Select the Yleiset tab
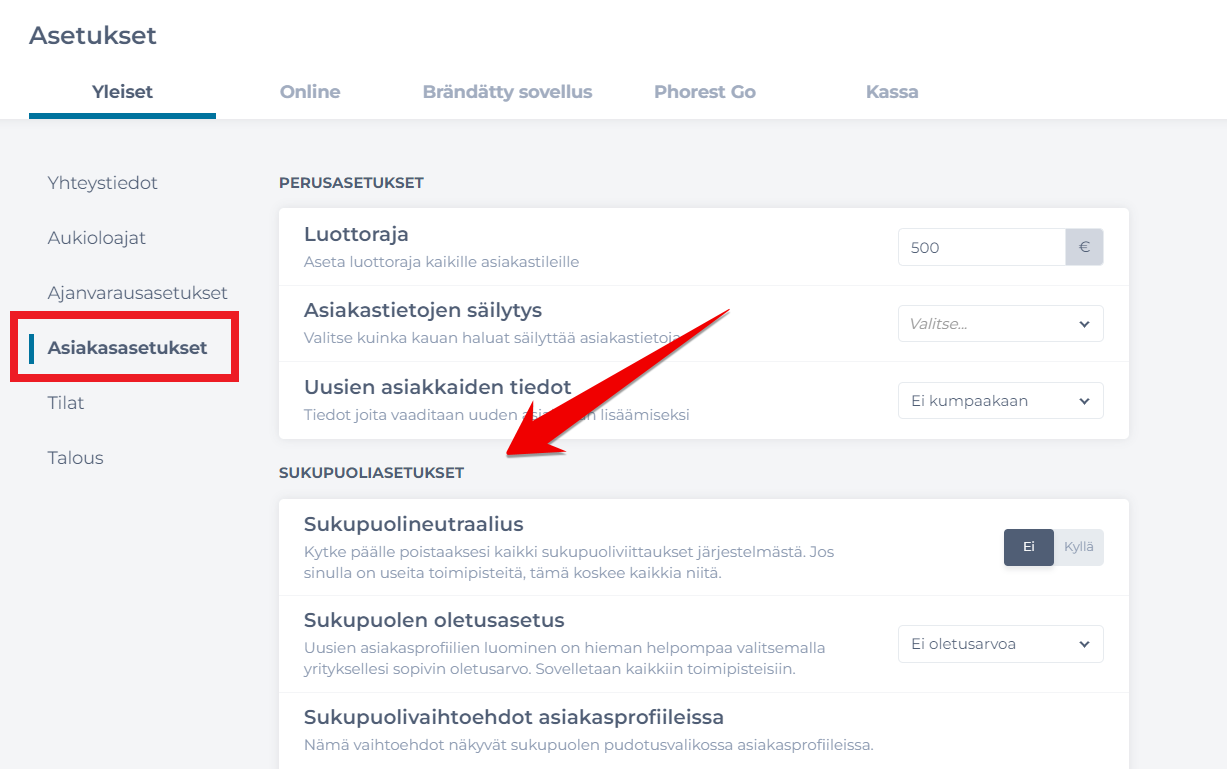Image resolution: width=1227 pixels, height=769 pixels. pos(122,91)
